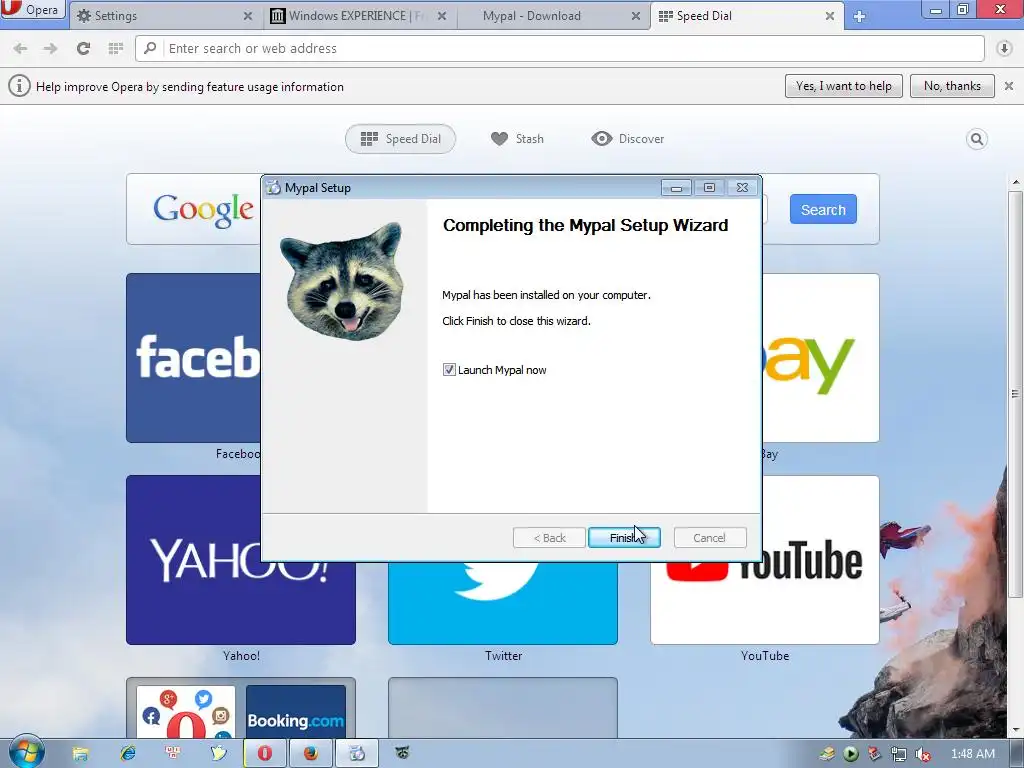Click the Opera menu button
Screen dimensions: 1024x768
33,11
